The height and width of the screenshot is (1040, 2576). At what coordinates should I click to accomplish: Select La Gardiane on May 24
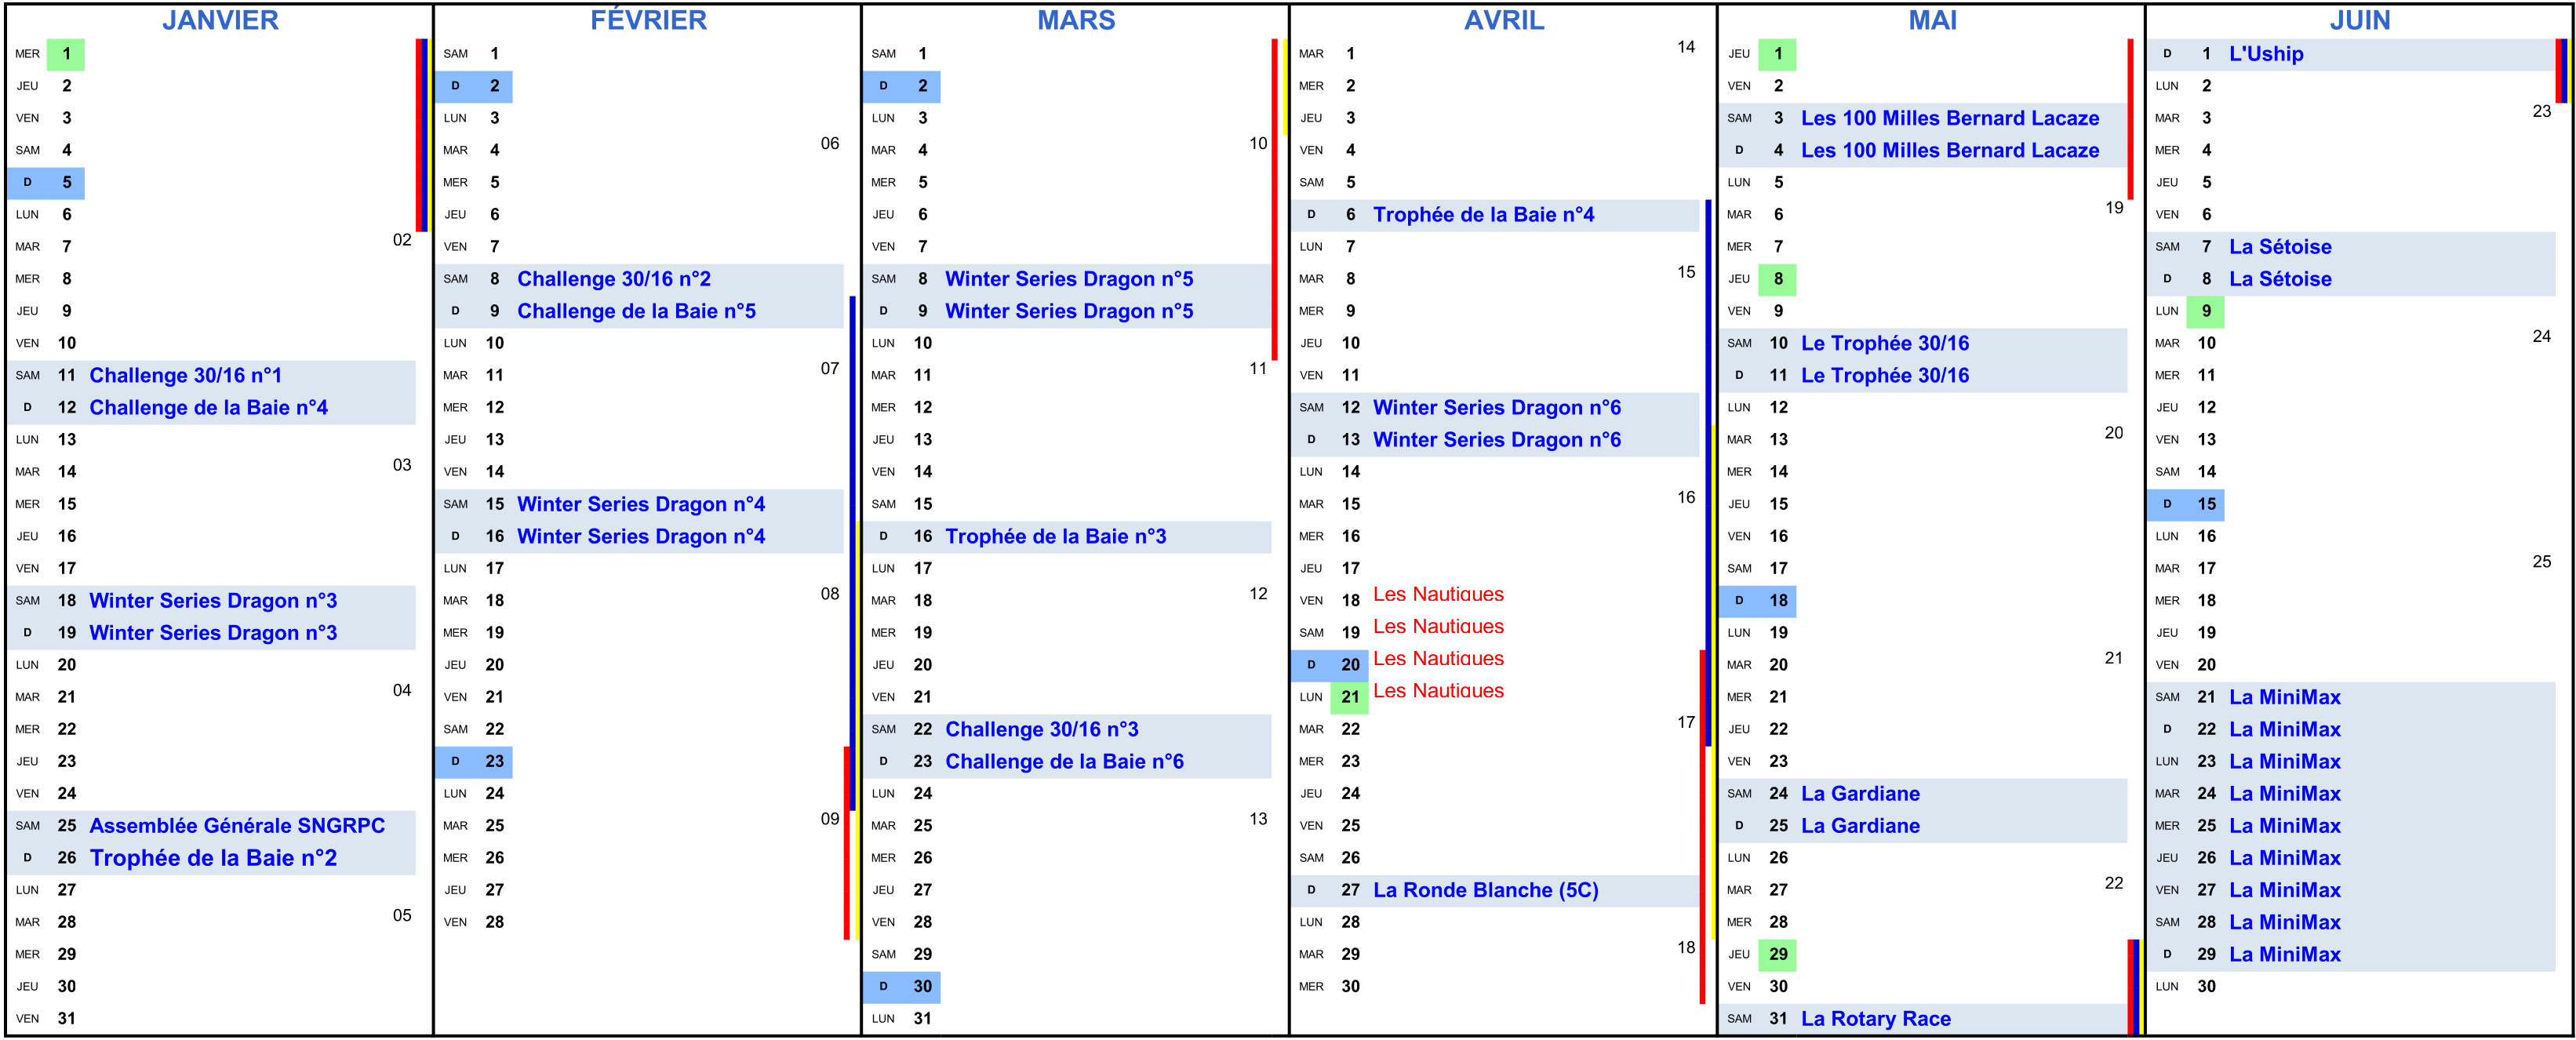pos(1860,794)
